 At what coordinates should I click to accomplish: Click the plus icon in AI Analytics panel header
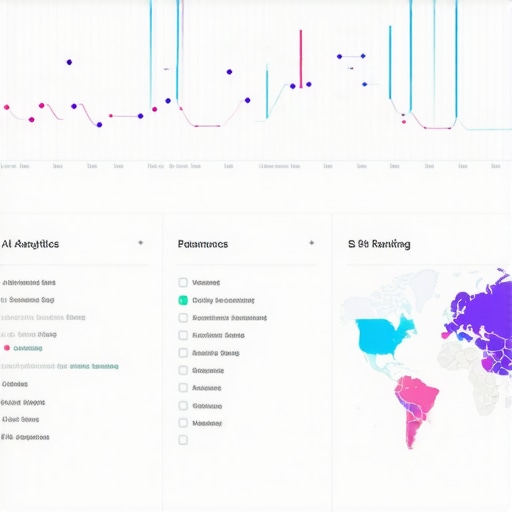[x=141, y=243]
